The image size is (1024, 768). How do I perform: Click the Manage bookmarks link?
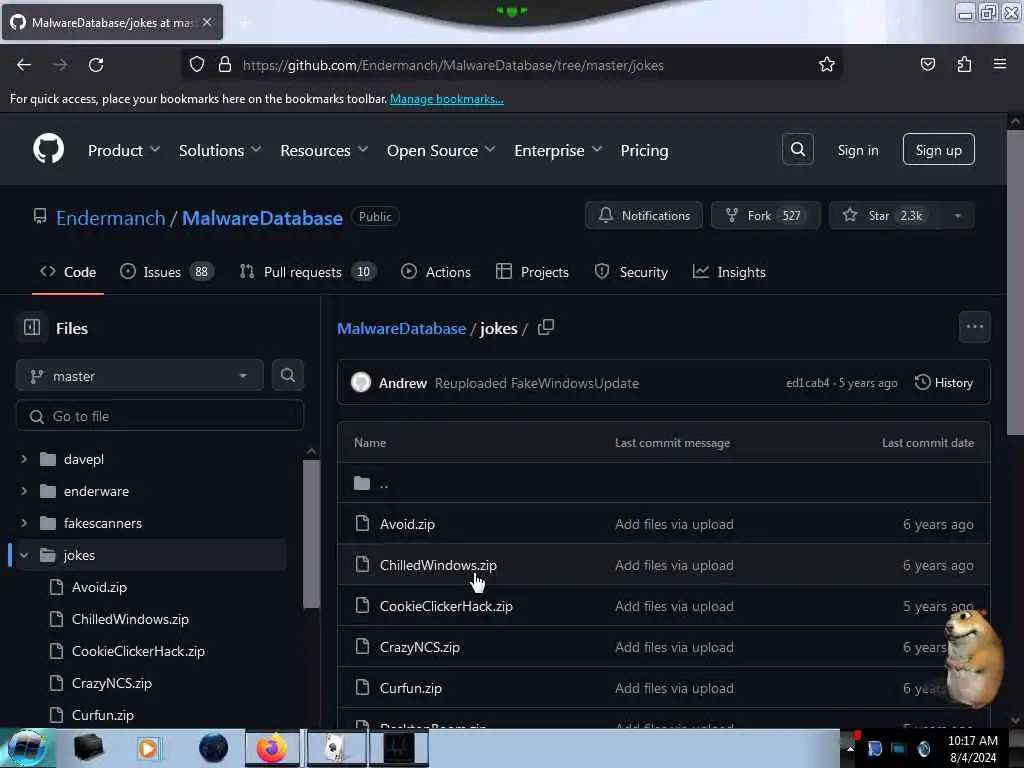pos(447,99)
